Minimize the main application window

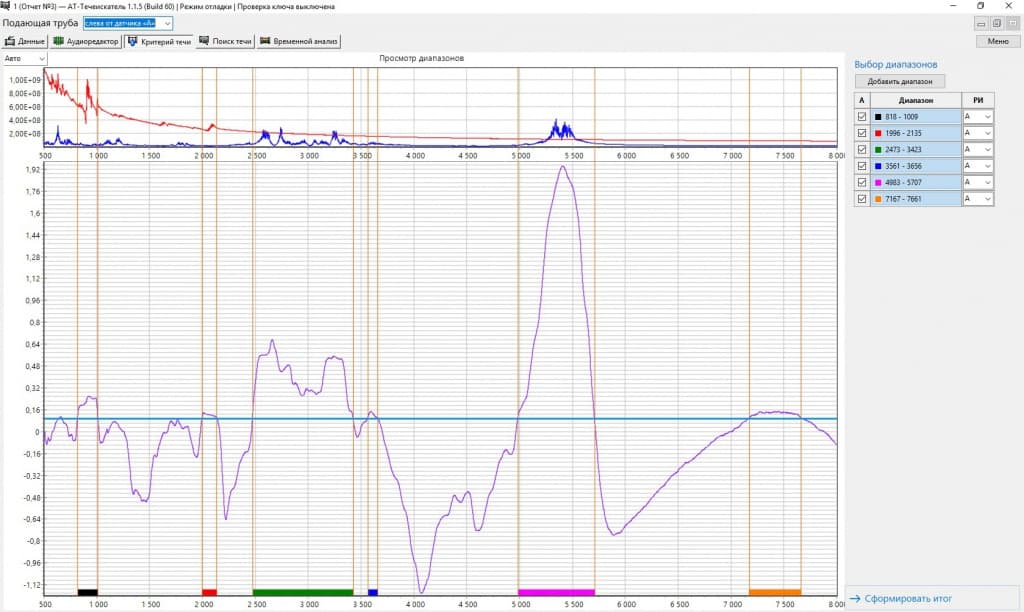(953, 6)
